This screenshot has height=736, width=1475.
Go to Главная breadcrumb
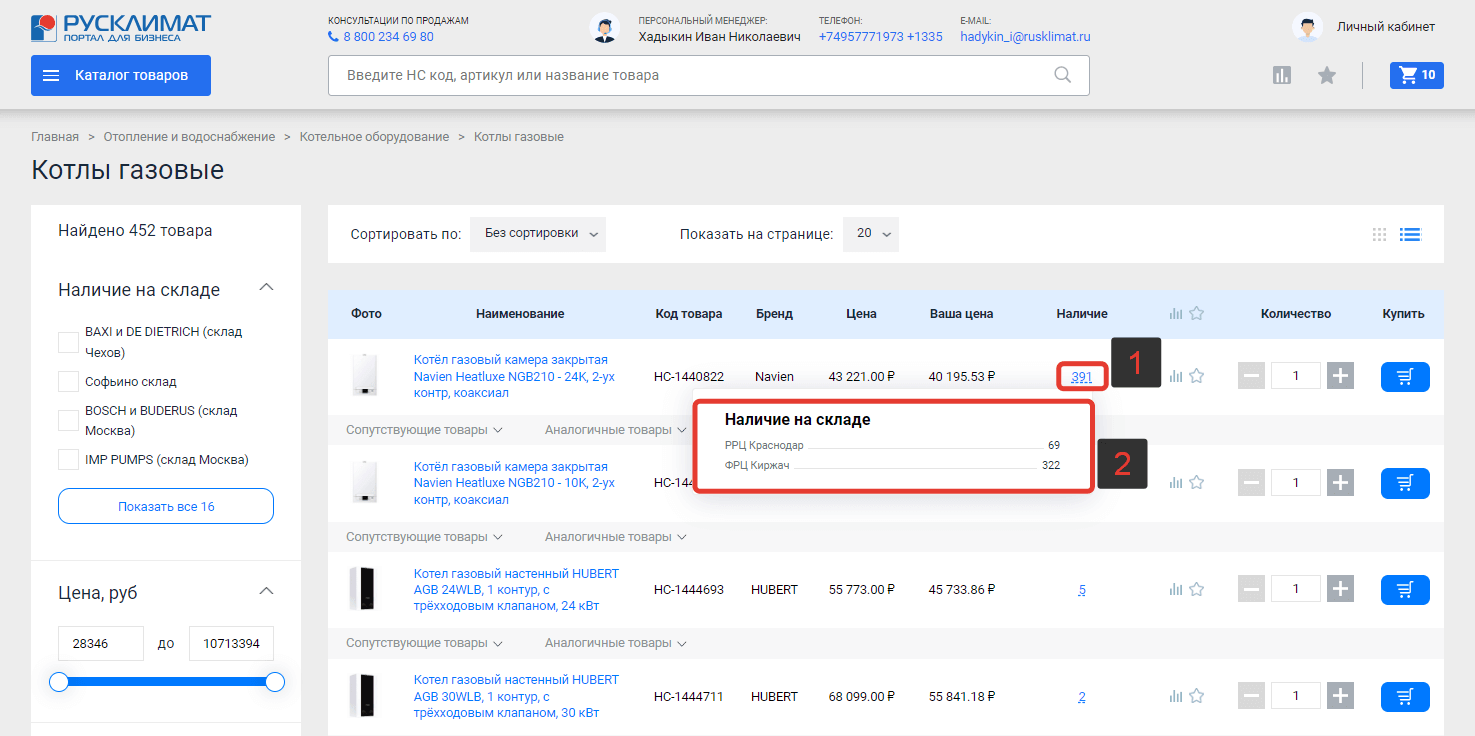55,137
